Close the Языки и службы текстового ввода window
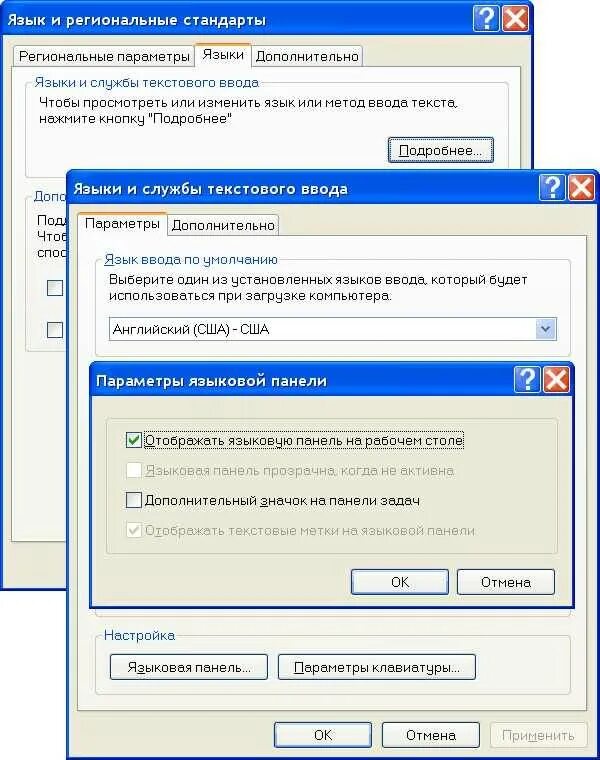This screenshot has height=760, width=600. (x=581, y=187)
